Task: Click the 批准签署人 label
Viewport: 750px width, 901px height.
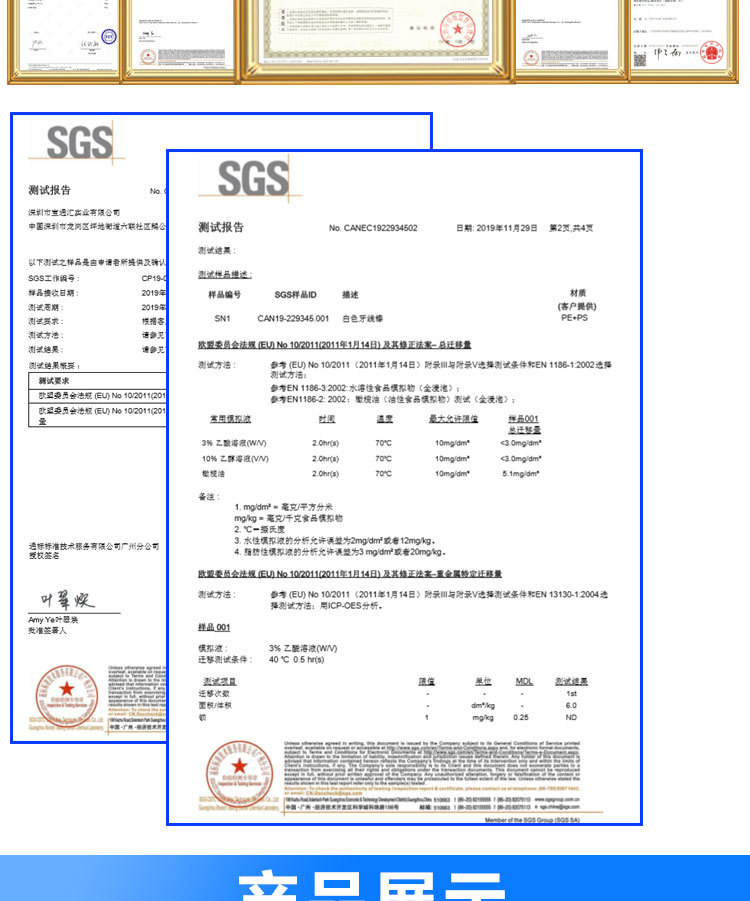Action: pyautogui.click(x=47, y=631)
